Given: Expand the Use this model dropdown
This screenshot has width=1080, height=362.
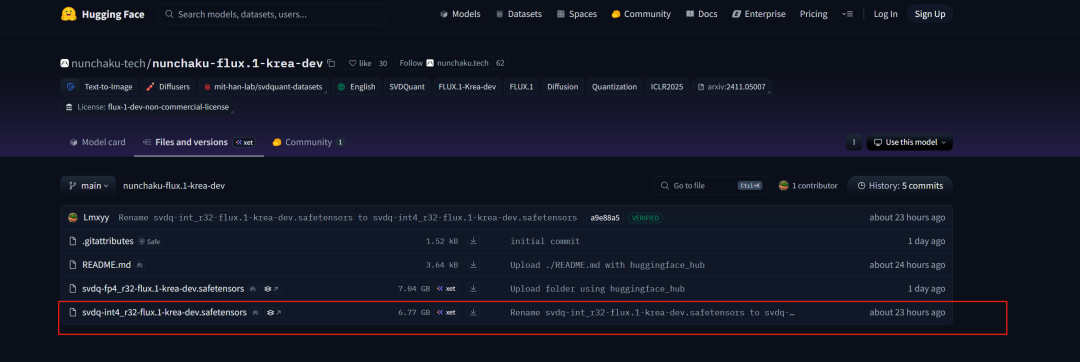Looking at the screenshot, I should [909, 142].
